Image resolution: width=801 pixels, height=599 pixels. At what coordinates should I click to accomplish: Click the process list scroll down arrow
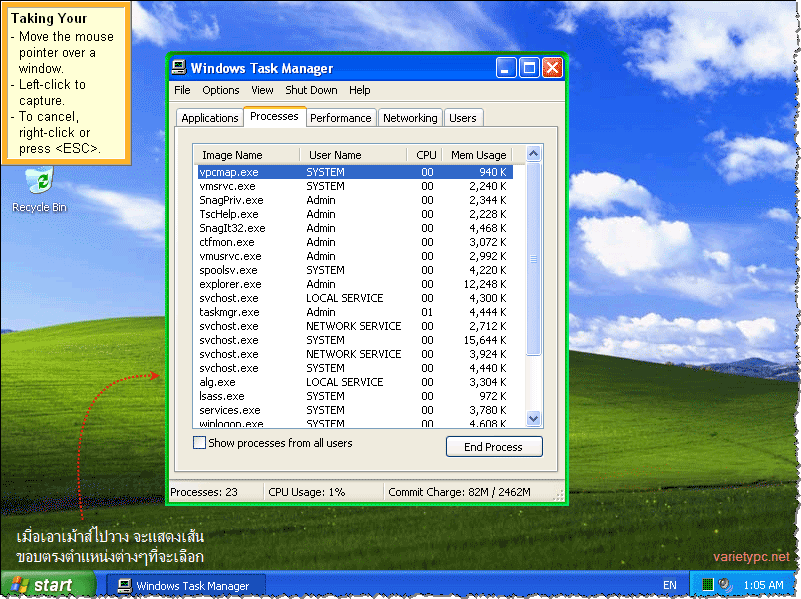tap(533, 419)
